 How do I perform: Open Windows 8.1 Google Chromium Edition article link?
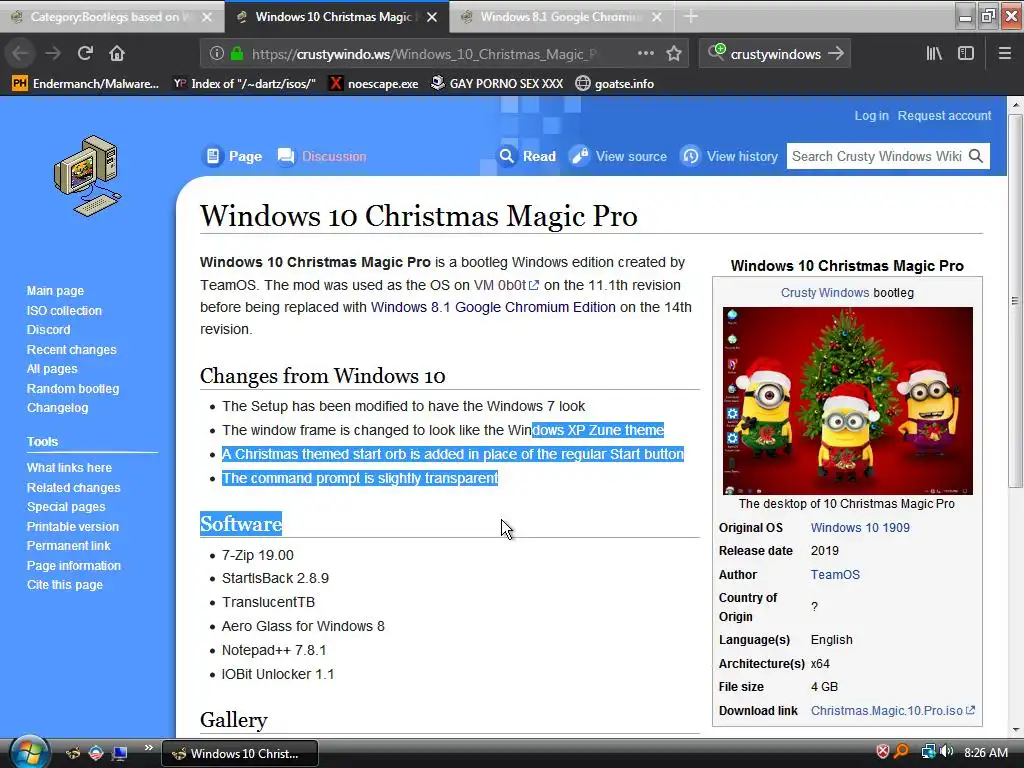point(493,307)
